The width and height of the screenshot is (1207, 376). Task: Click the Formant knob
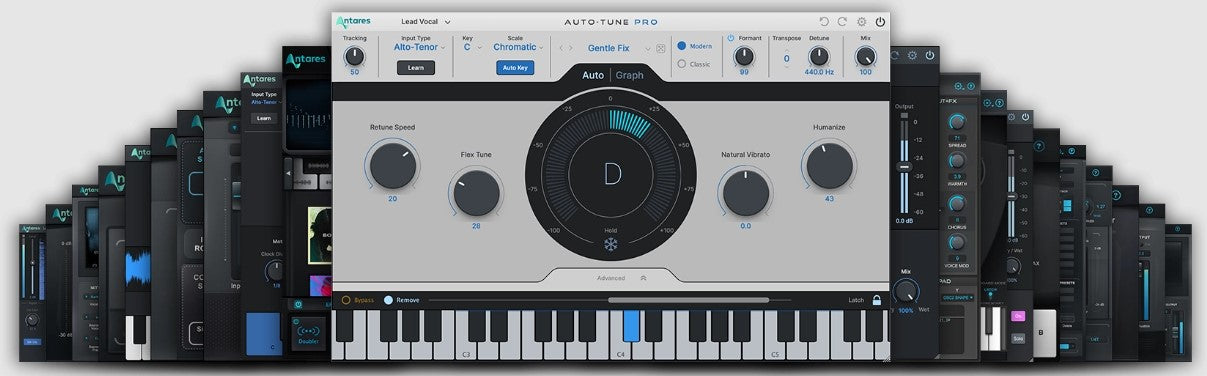coord(744,56)
